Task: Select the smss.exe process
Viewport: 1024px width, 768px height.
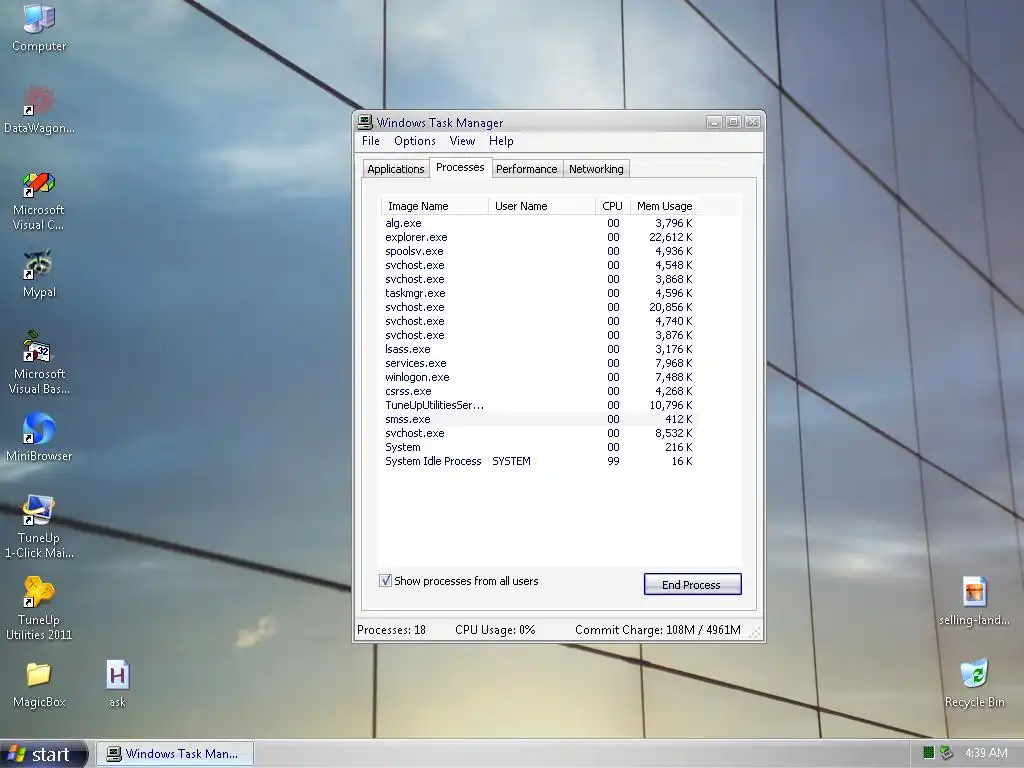Action: [539, 419]
